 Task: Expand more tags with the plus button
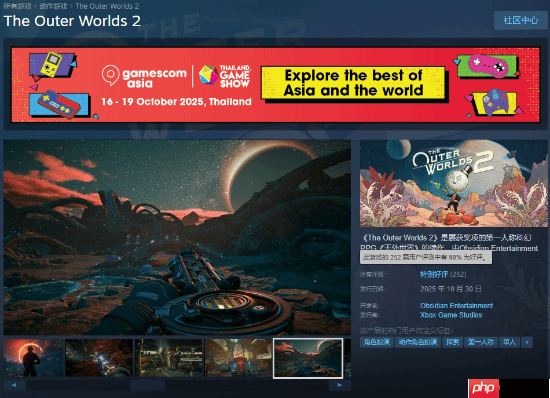(527, 342)
